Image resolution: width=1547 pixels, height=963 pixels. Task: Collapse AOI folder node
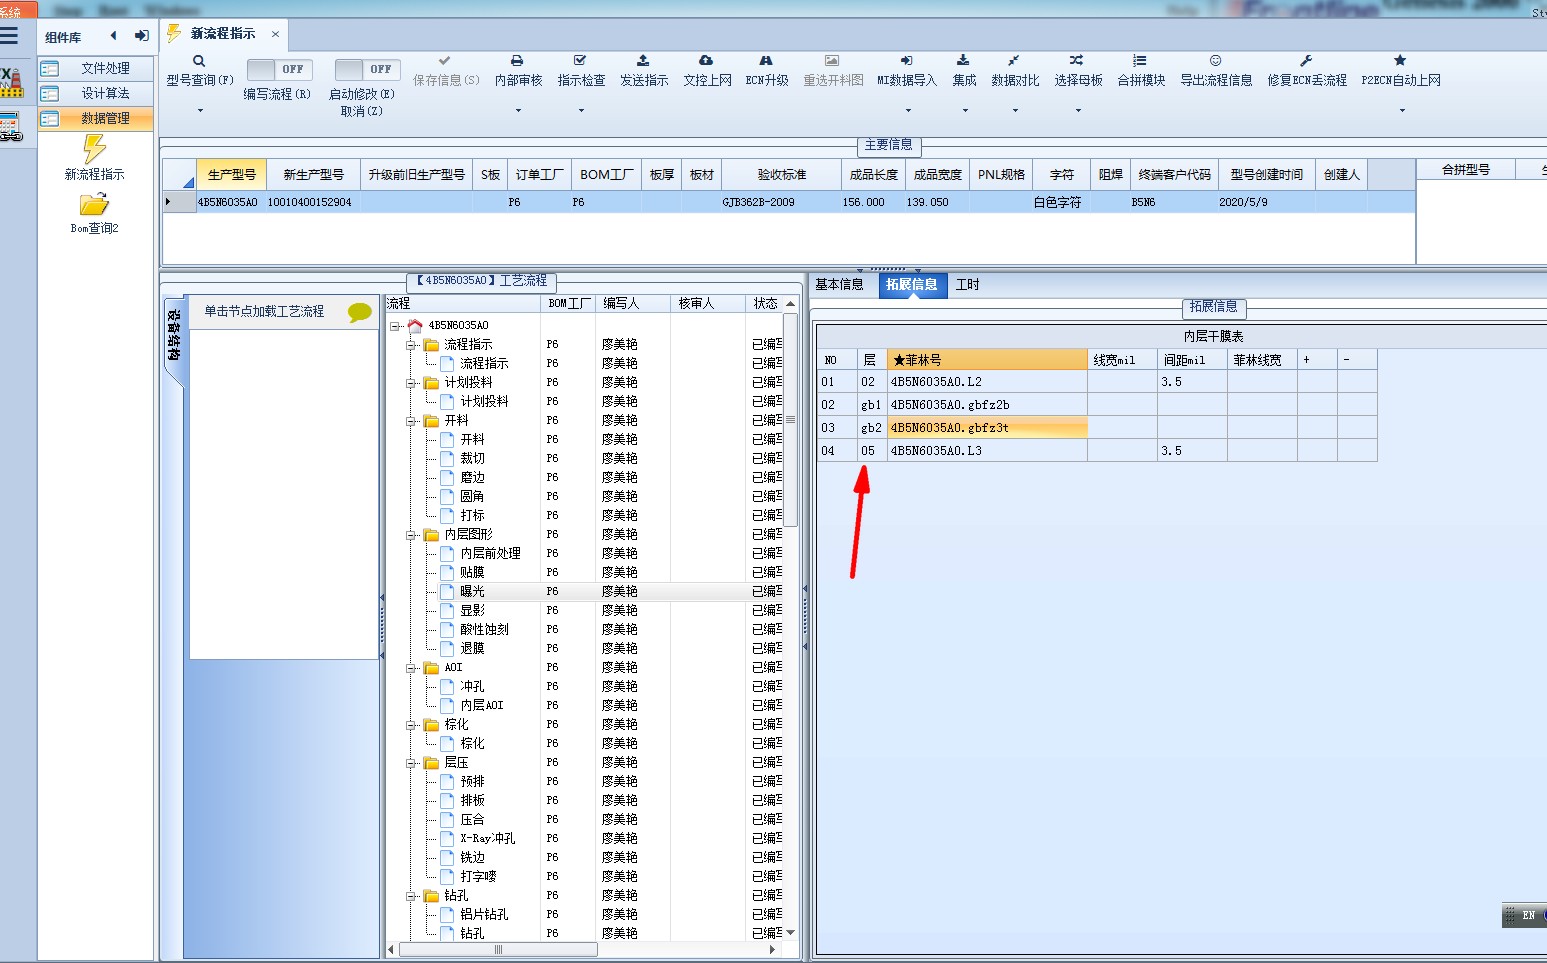point(411,668)
